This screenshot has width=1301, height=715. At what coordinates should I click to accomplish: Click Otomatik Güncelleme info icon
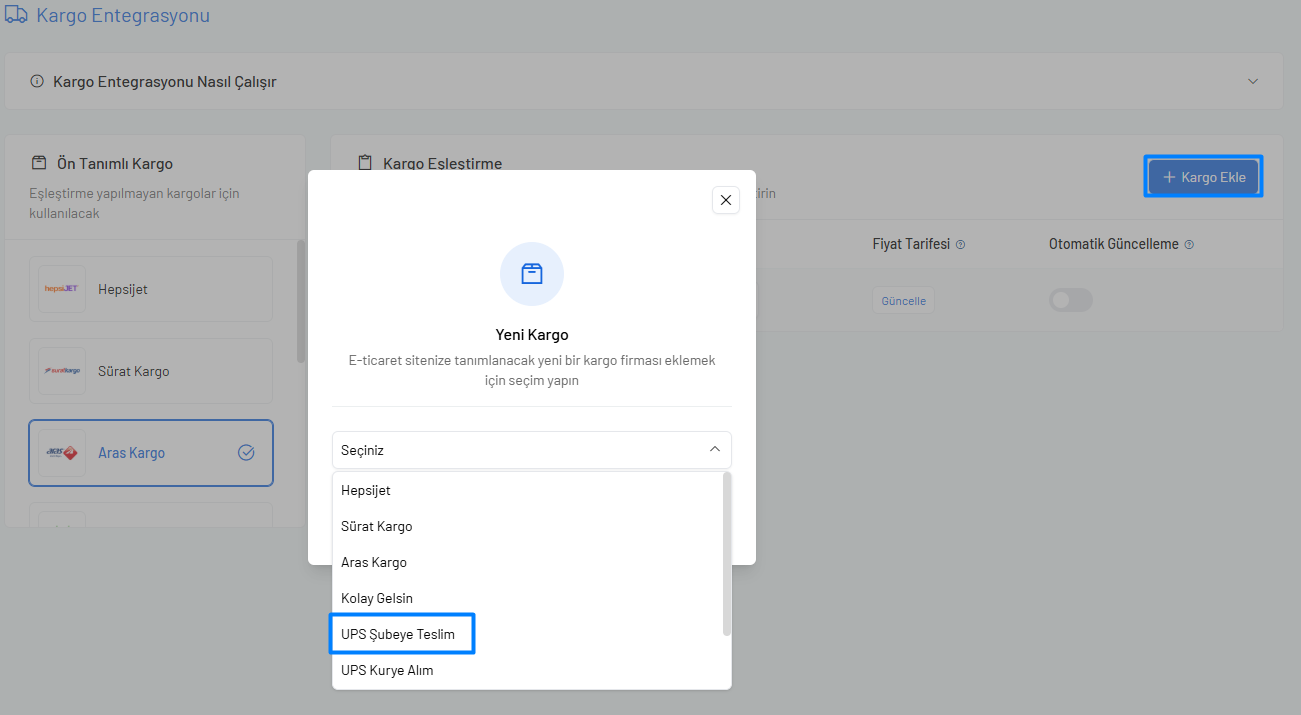pyautogui.click(x=1189, y=245)
